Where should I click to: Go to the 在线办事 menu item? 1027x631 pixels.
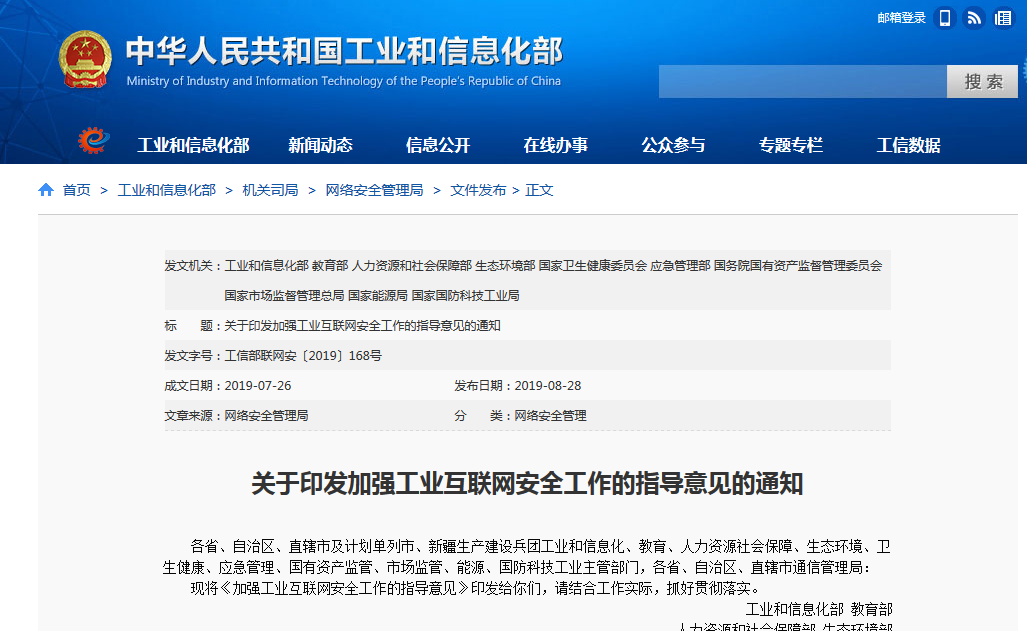click(x=555, y=145)
